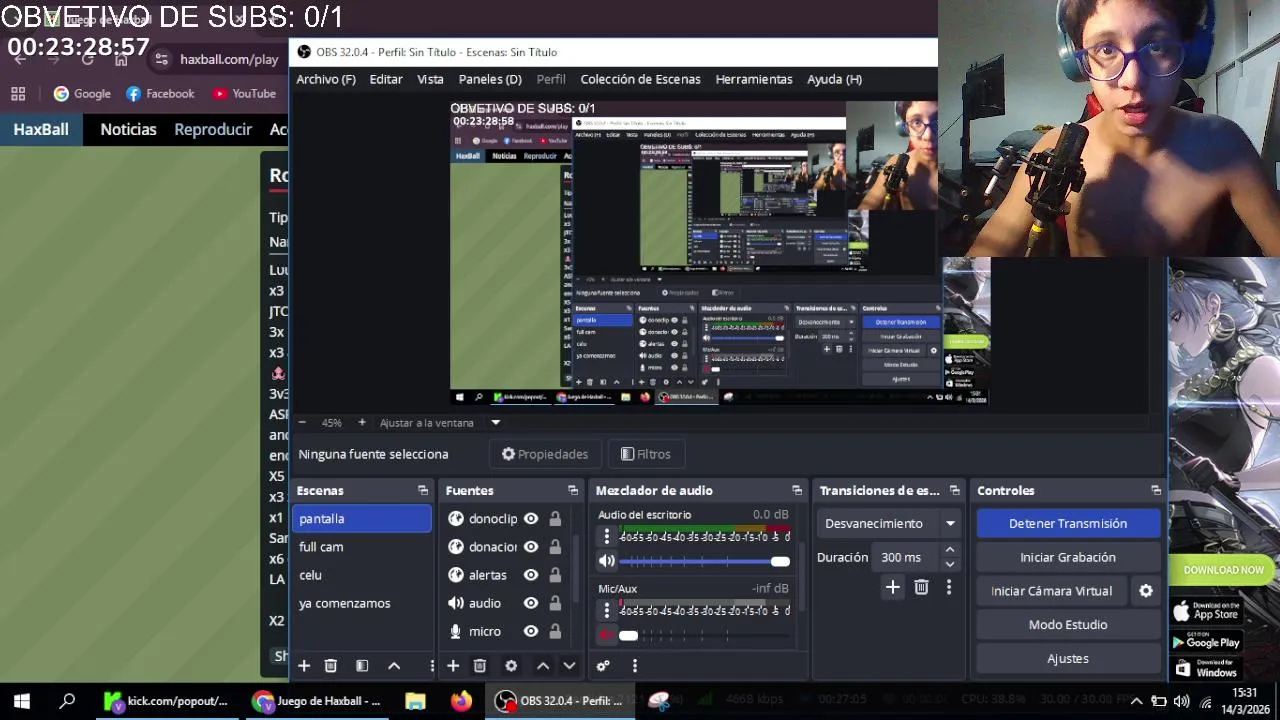Pop out the Transiciones dock panel icon
The height and width of the screenshot is (720, 1280).
[x=955, y=491]
